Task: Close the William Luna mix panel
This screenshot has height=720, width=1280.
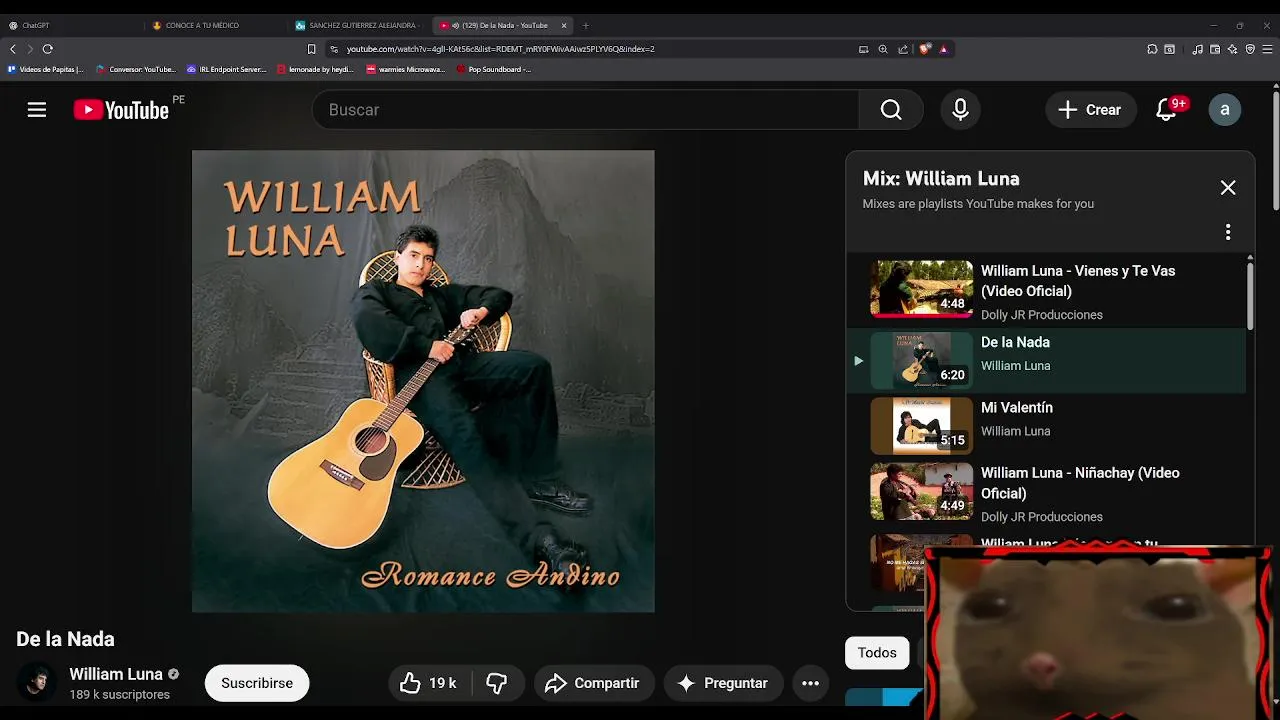Action: pyautogui.click(x=1228, y=188)
